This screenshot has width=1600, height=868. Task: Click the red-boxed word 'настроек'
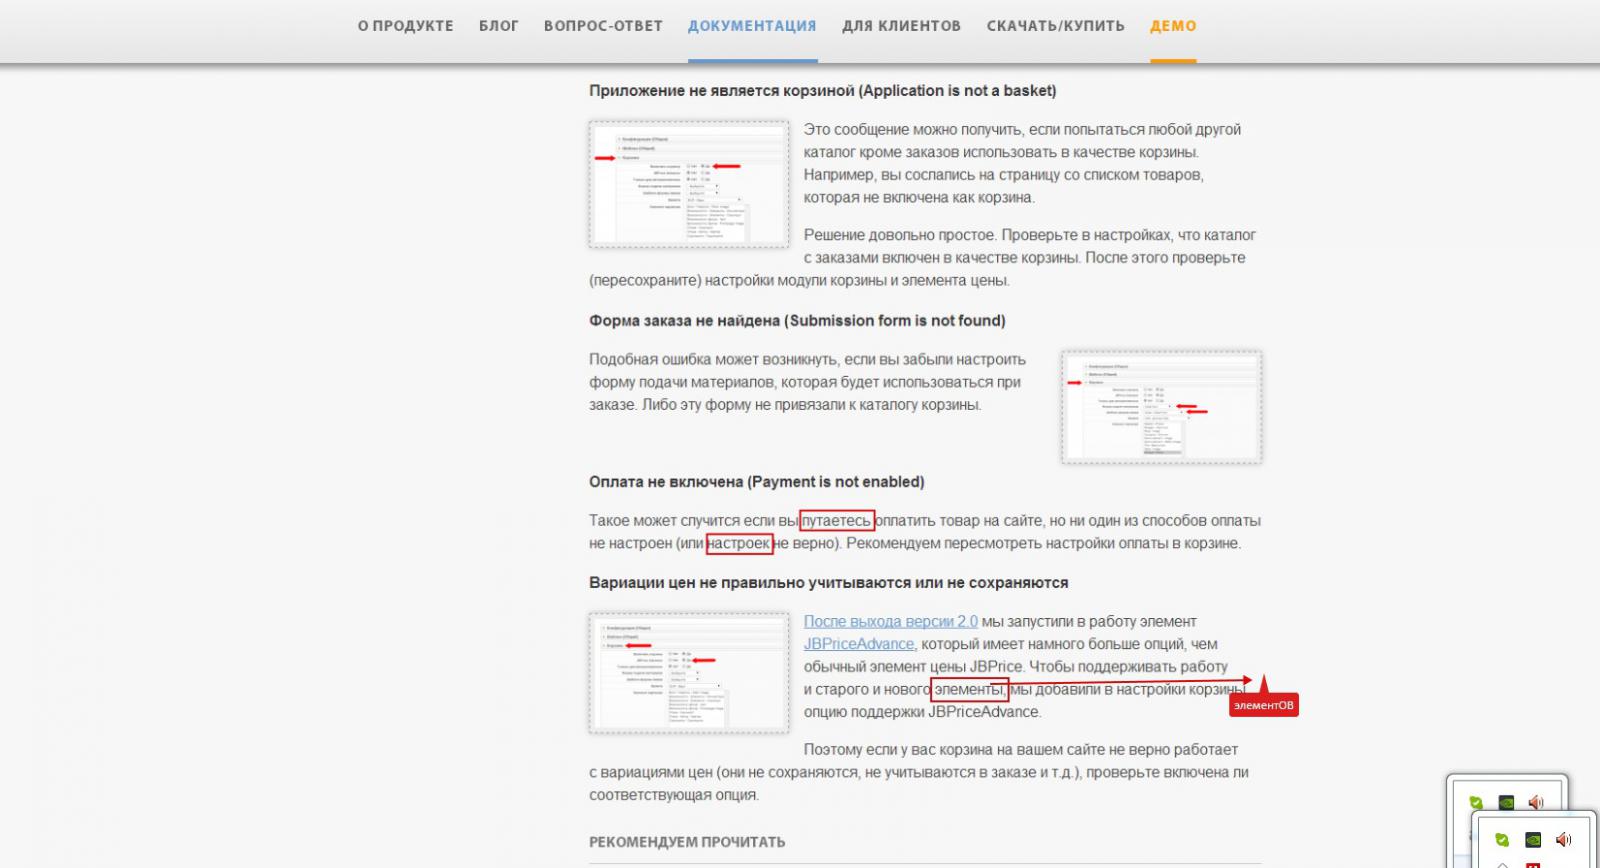tap(739, 544)
